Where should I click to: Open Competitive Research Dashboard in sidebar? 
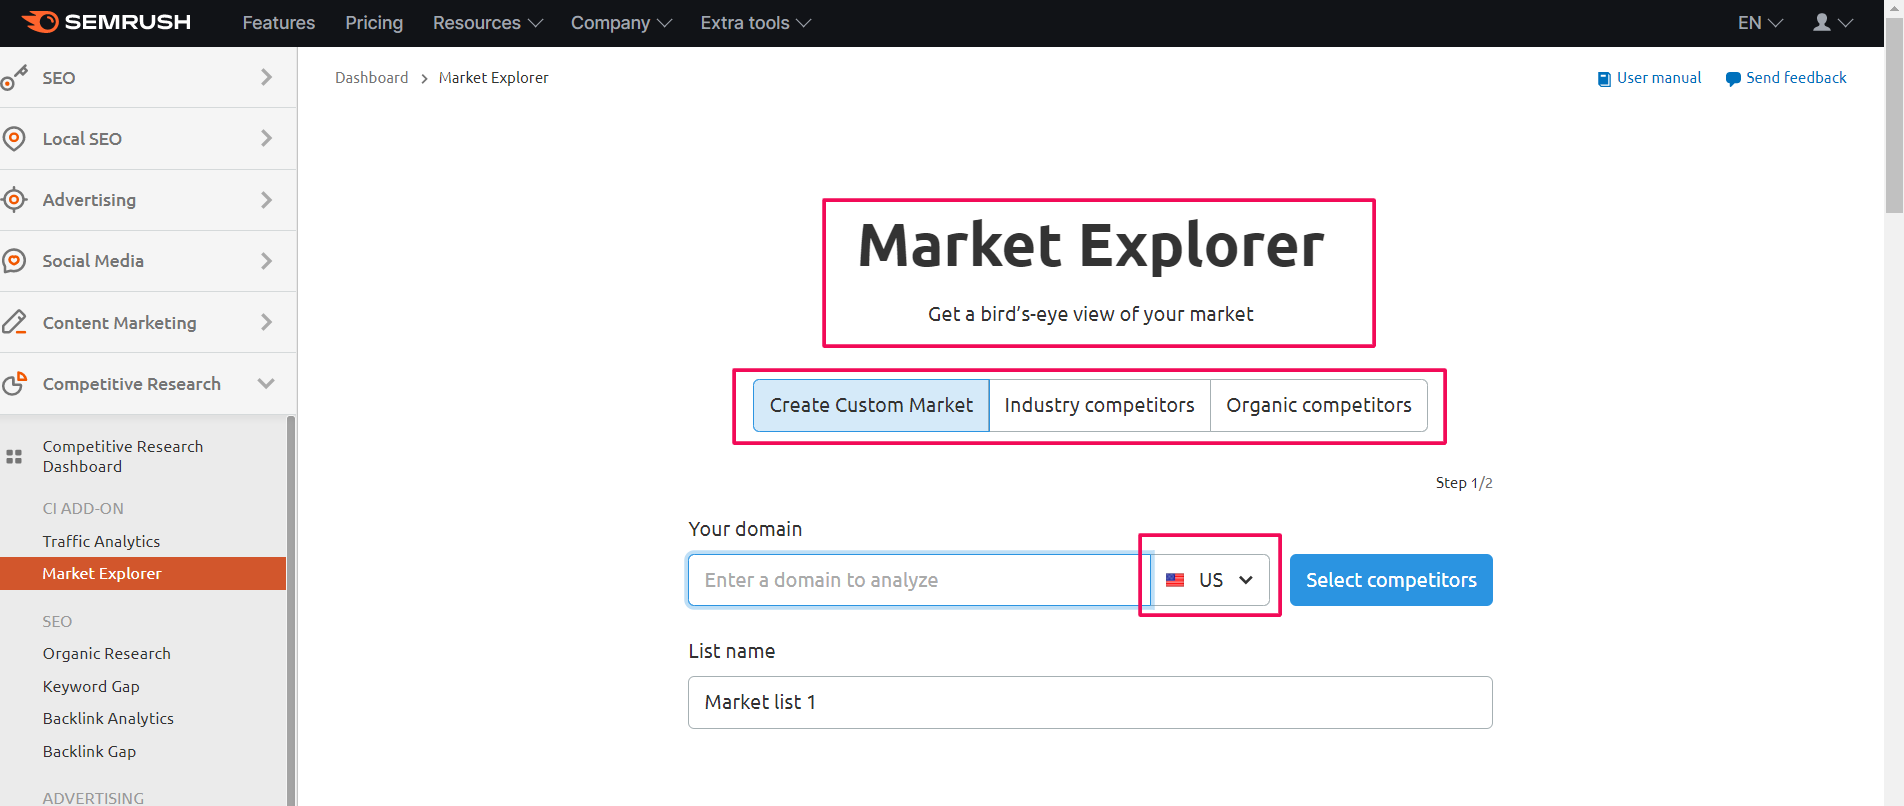[x=123, y=456]
